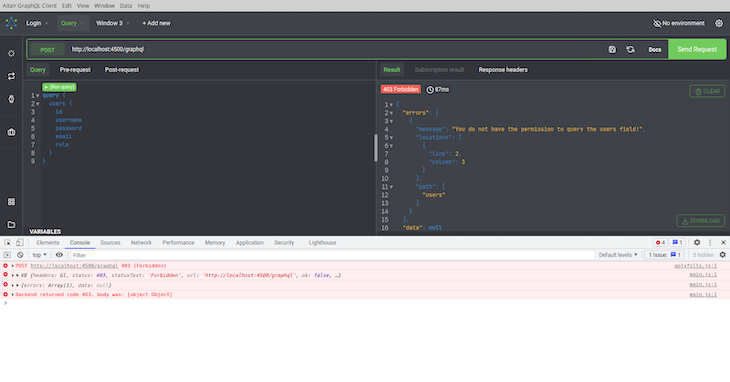
Task: Click the reload arrows sidebar icon
Action: 11,76
